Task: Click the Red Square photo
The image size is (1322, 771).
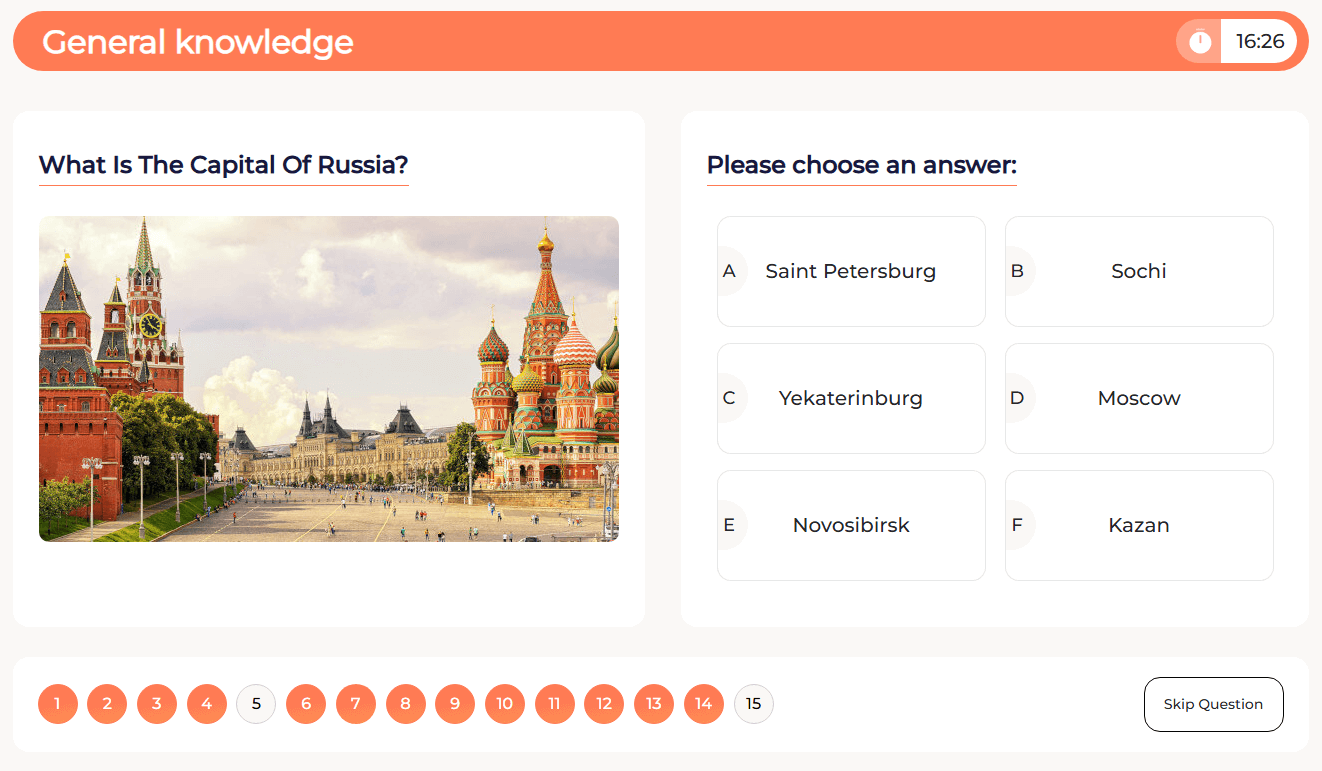Action: point(329,379)
